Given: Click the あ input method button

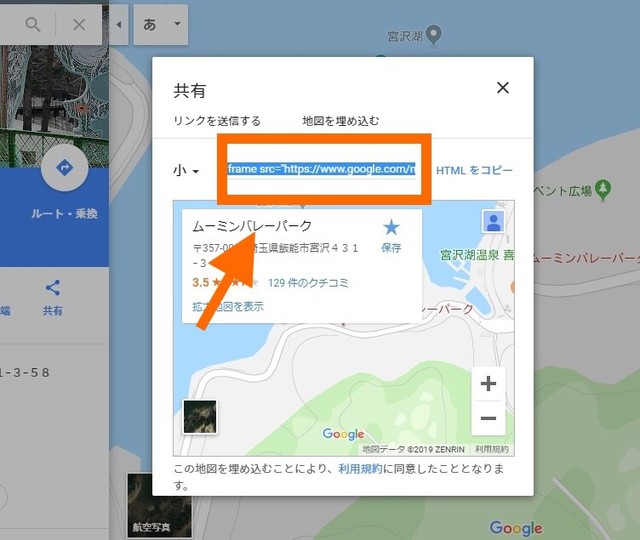Looking at the screenshot, I should pyautogui.click(x=150, y=24).
